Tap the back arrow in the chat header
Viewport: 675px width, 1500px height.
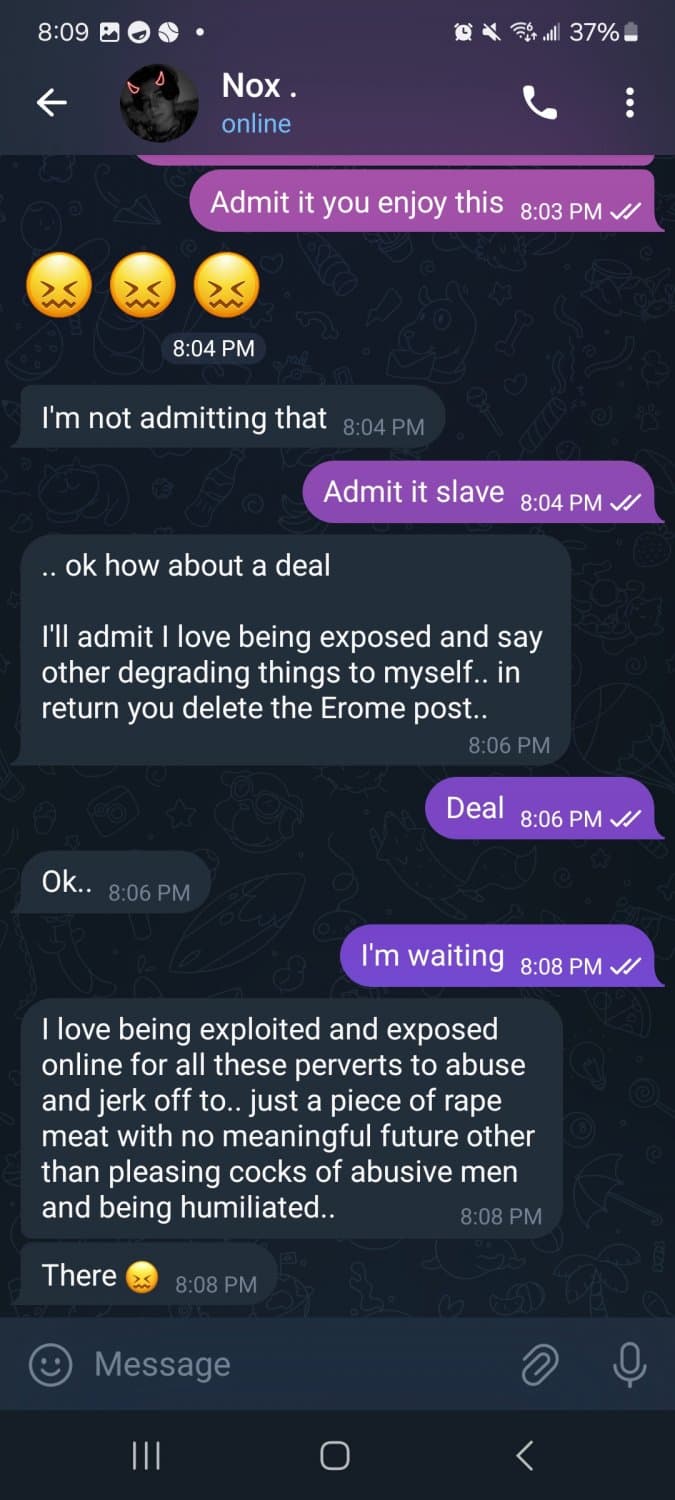(52, 102)
